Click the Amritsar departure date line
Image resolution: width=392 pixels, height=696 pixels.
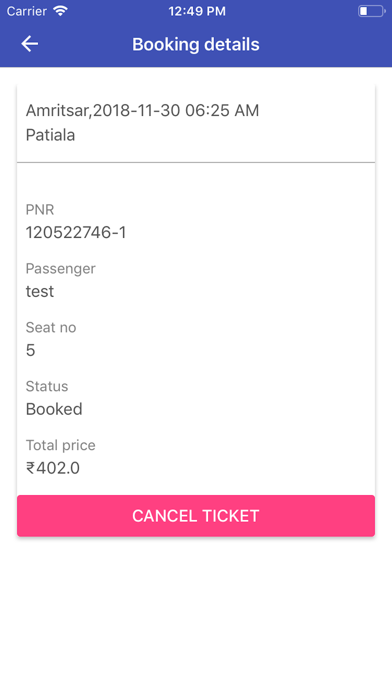pyautogui.click(x=142, y=111)
